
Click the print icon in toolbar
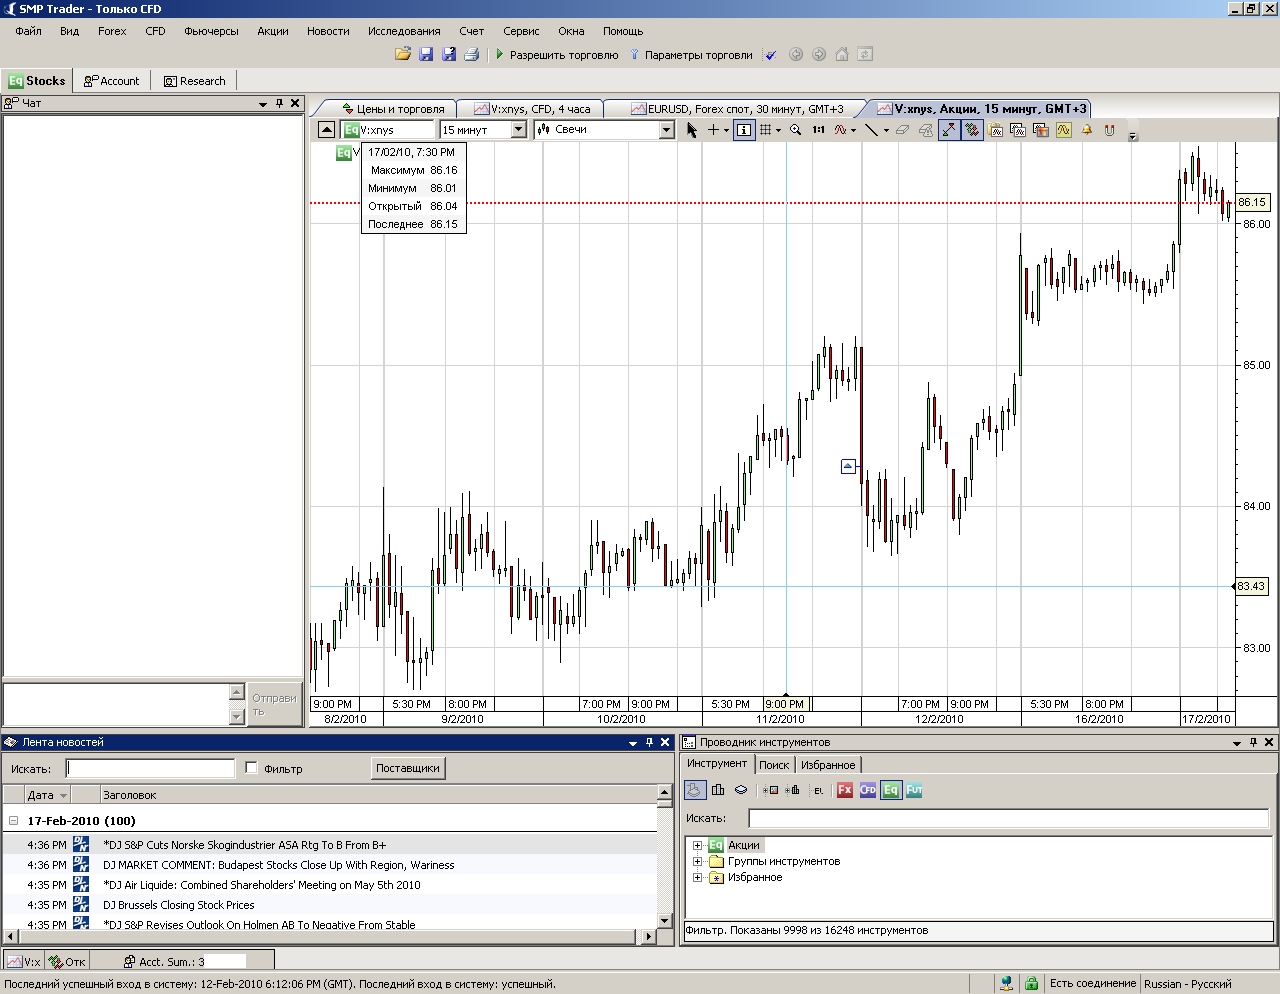tap(472, 54)
